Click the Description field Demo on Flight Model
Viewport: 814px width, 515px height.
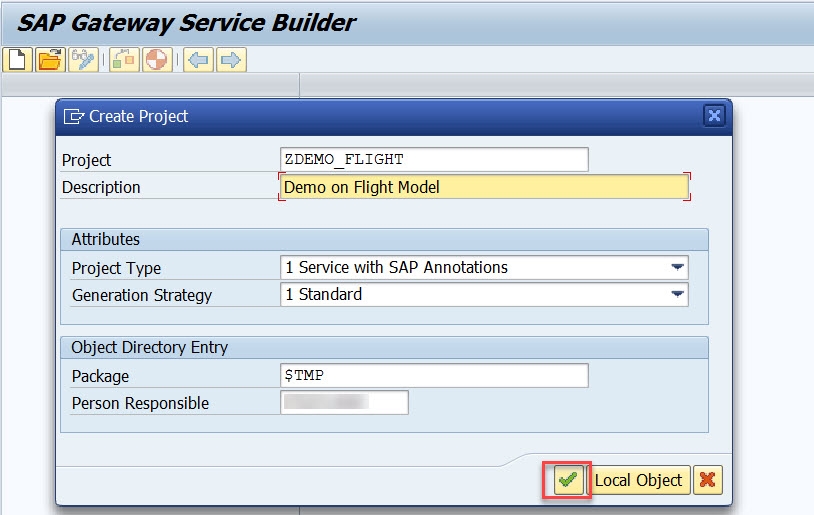pos(484,186)
